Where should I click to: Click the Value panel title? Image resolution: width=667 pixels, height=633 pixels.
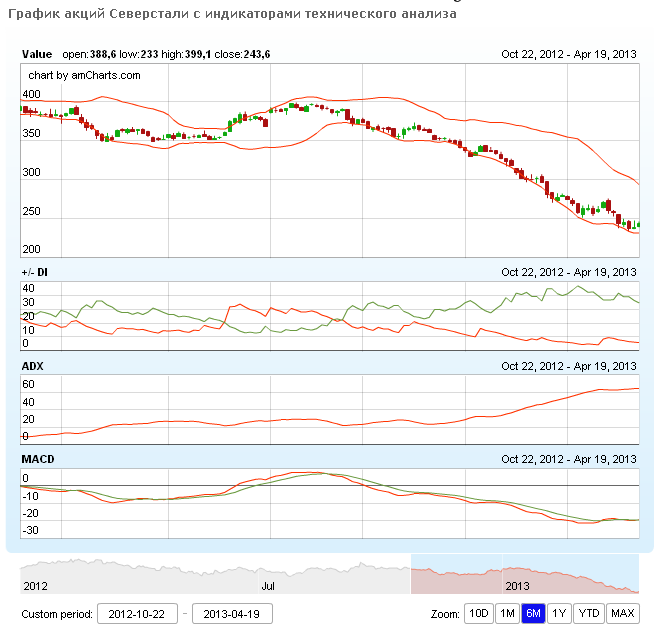[x=37, y=54]
